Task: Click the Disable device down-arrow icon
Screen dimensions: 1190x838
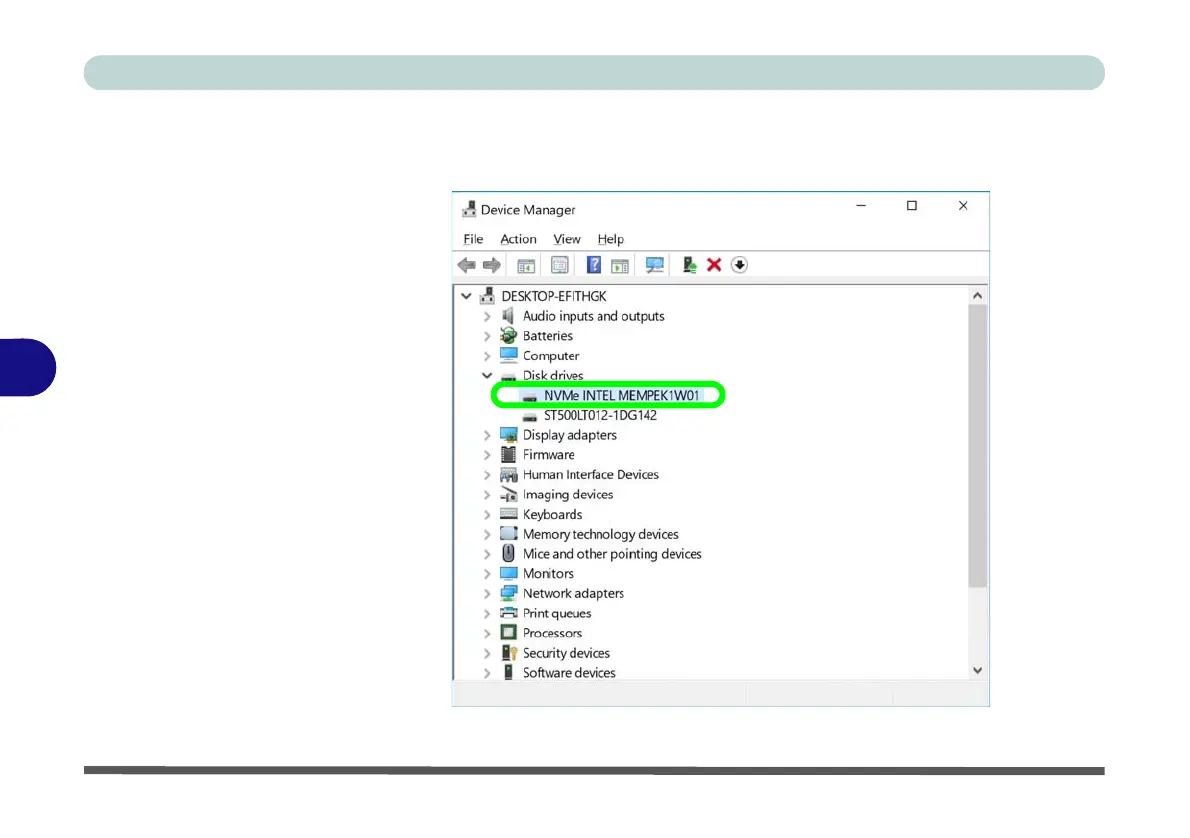Action: tap(739, 265)
